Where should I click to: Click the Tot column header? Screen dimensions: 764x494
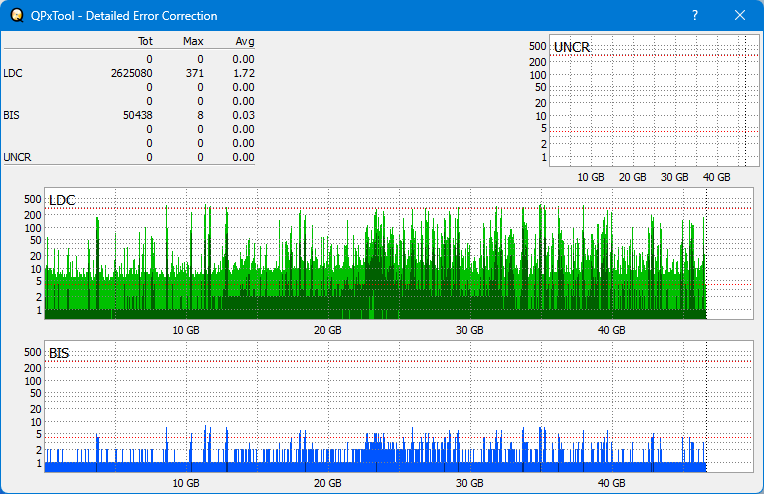(145, 41)
